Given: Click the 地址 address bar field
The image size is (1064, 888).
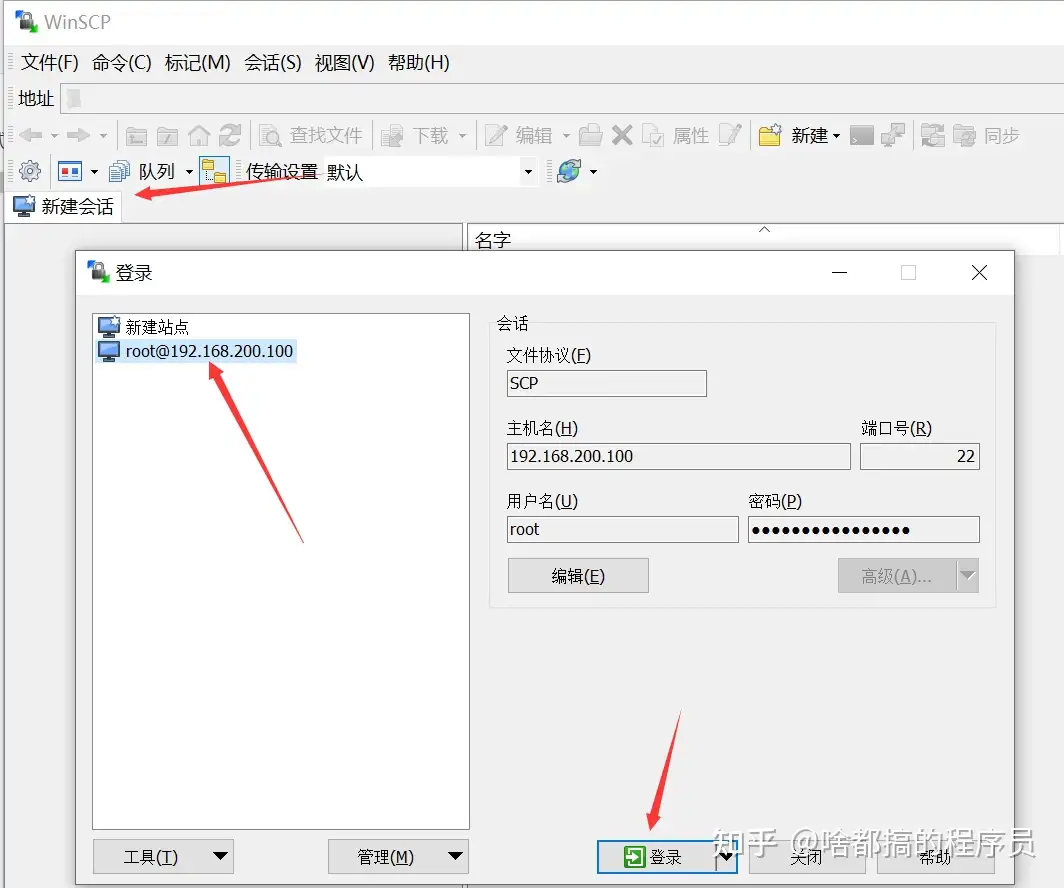Looking at the screenshot, I should tap(562, 99).
